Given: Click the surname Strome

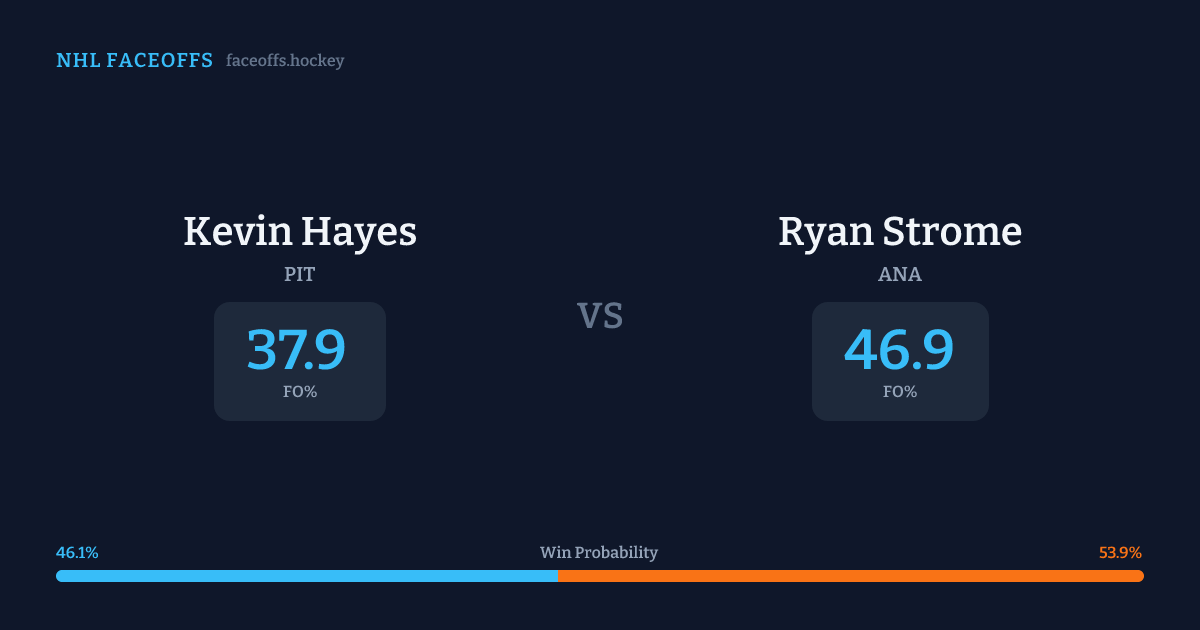Looking at the screenshot, I should (953, 232).
